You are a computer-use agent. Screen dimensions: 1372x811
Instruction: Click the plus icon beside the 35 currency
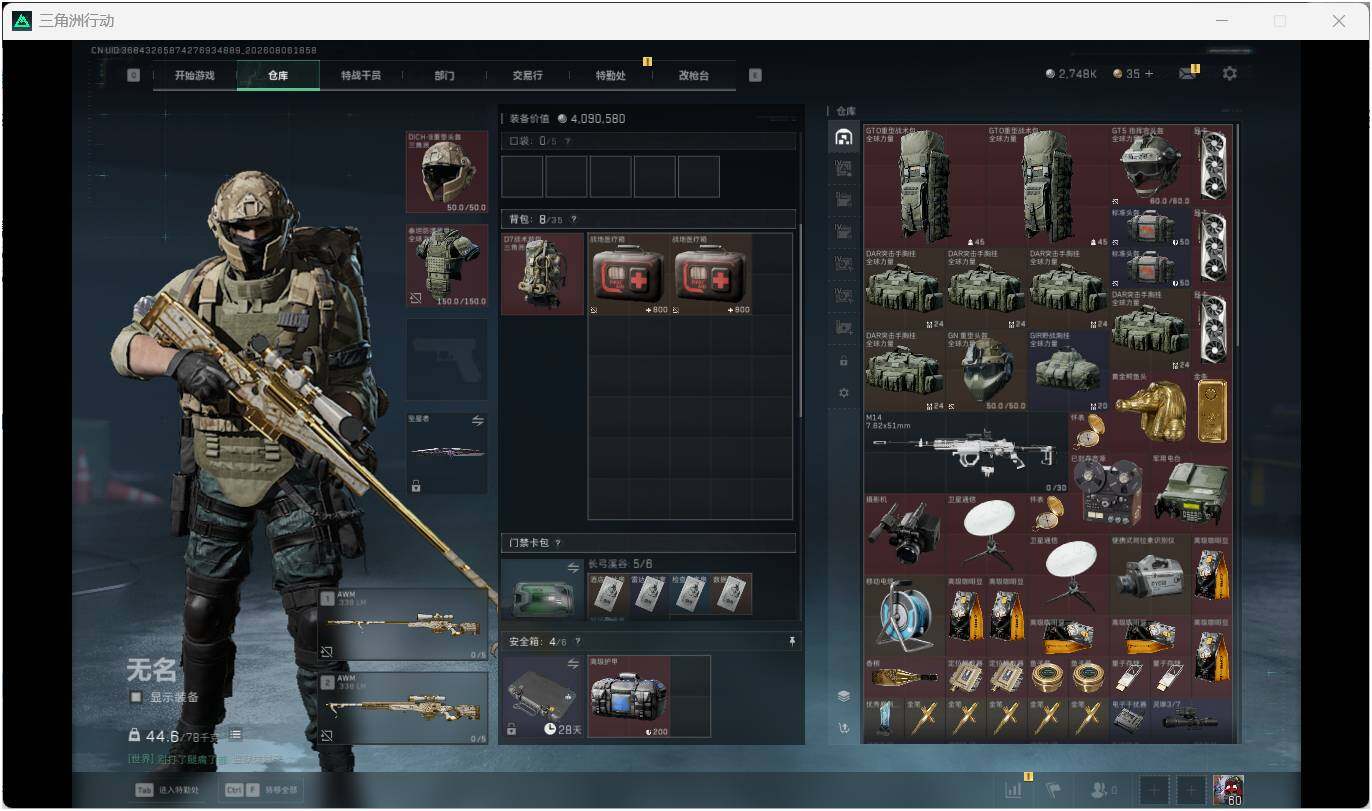1148,74
